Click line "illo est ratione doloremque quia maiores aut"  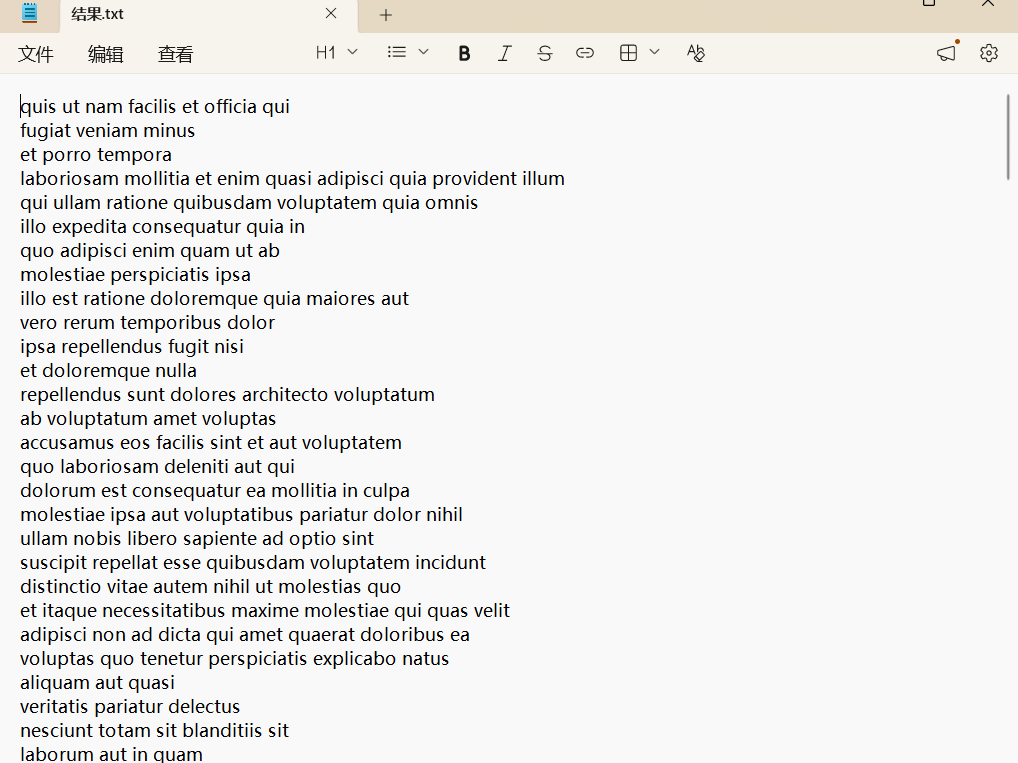point(214,299)
